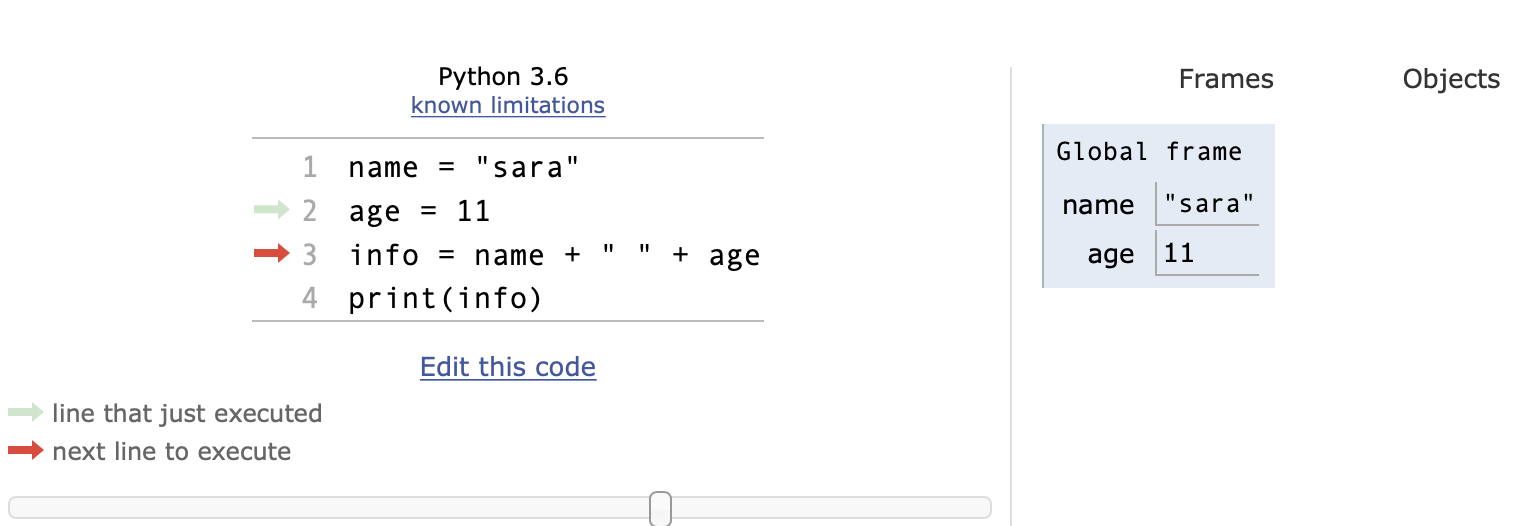Screen dimensions: 1540x526
Task: Select code line age = 11
Action: (420, 211)
